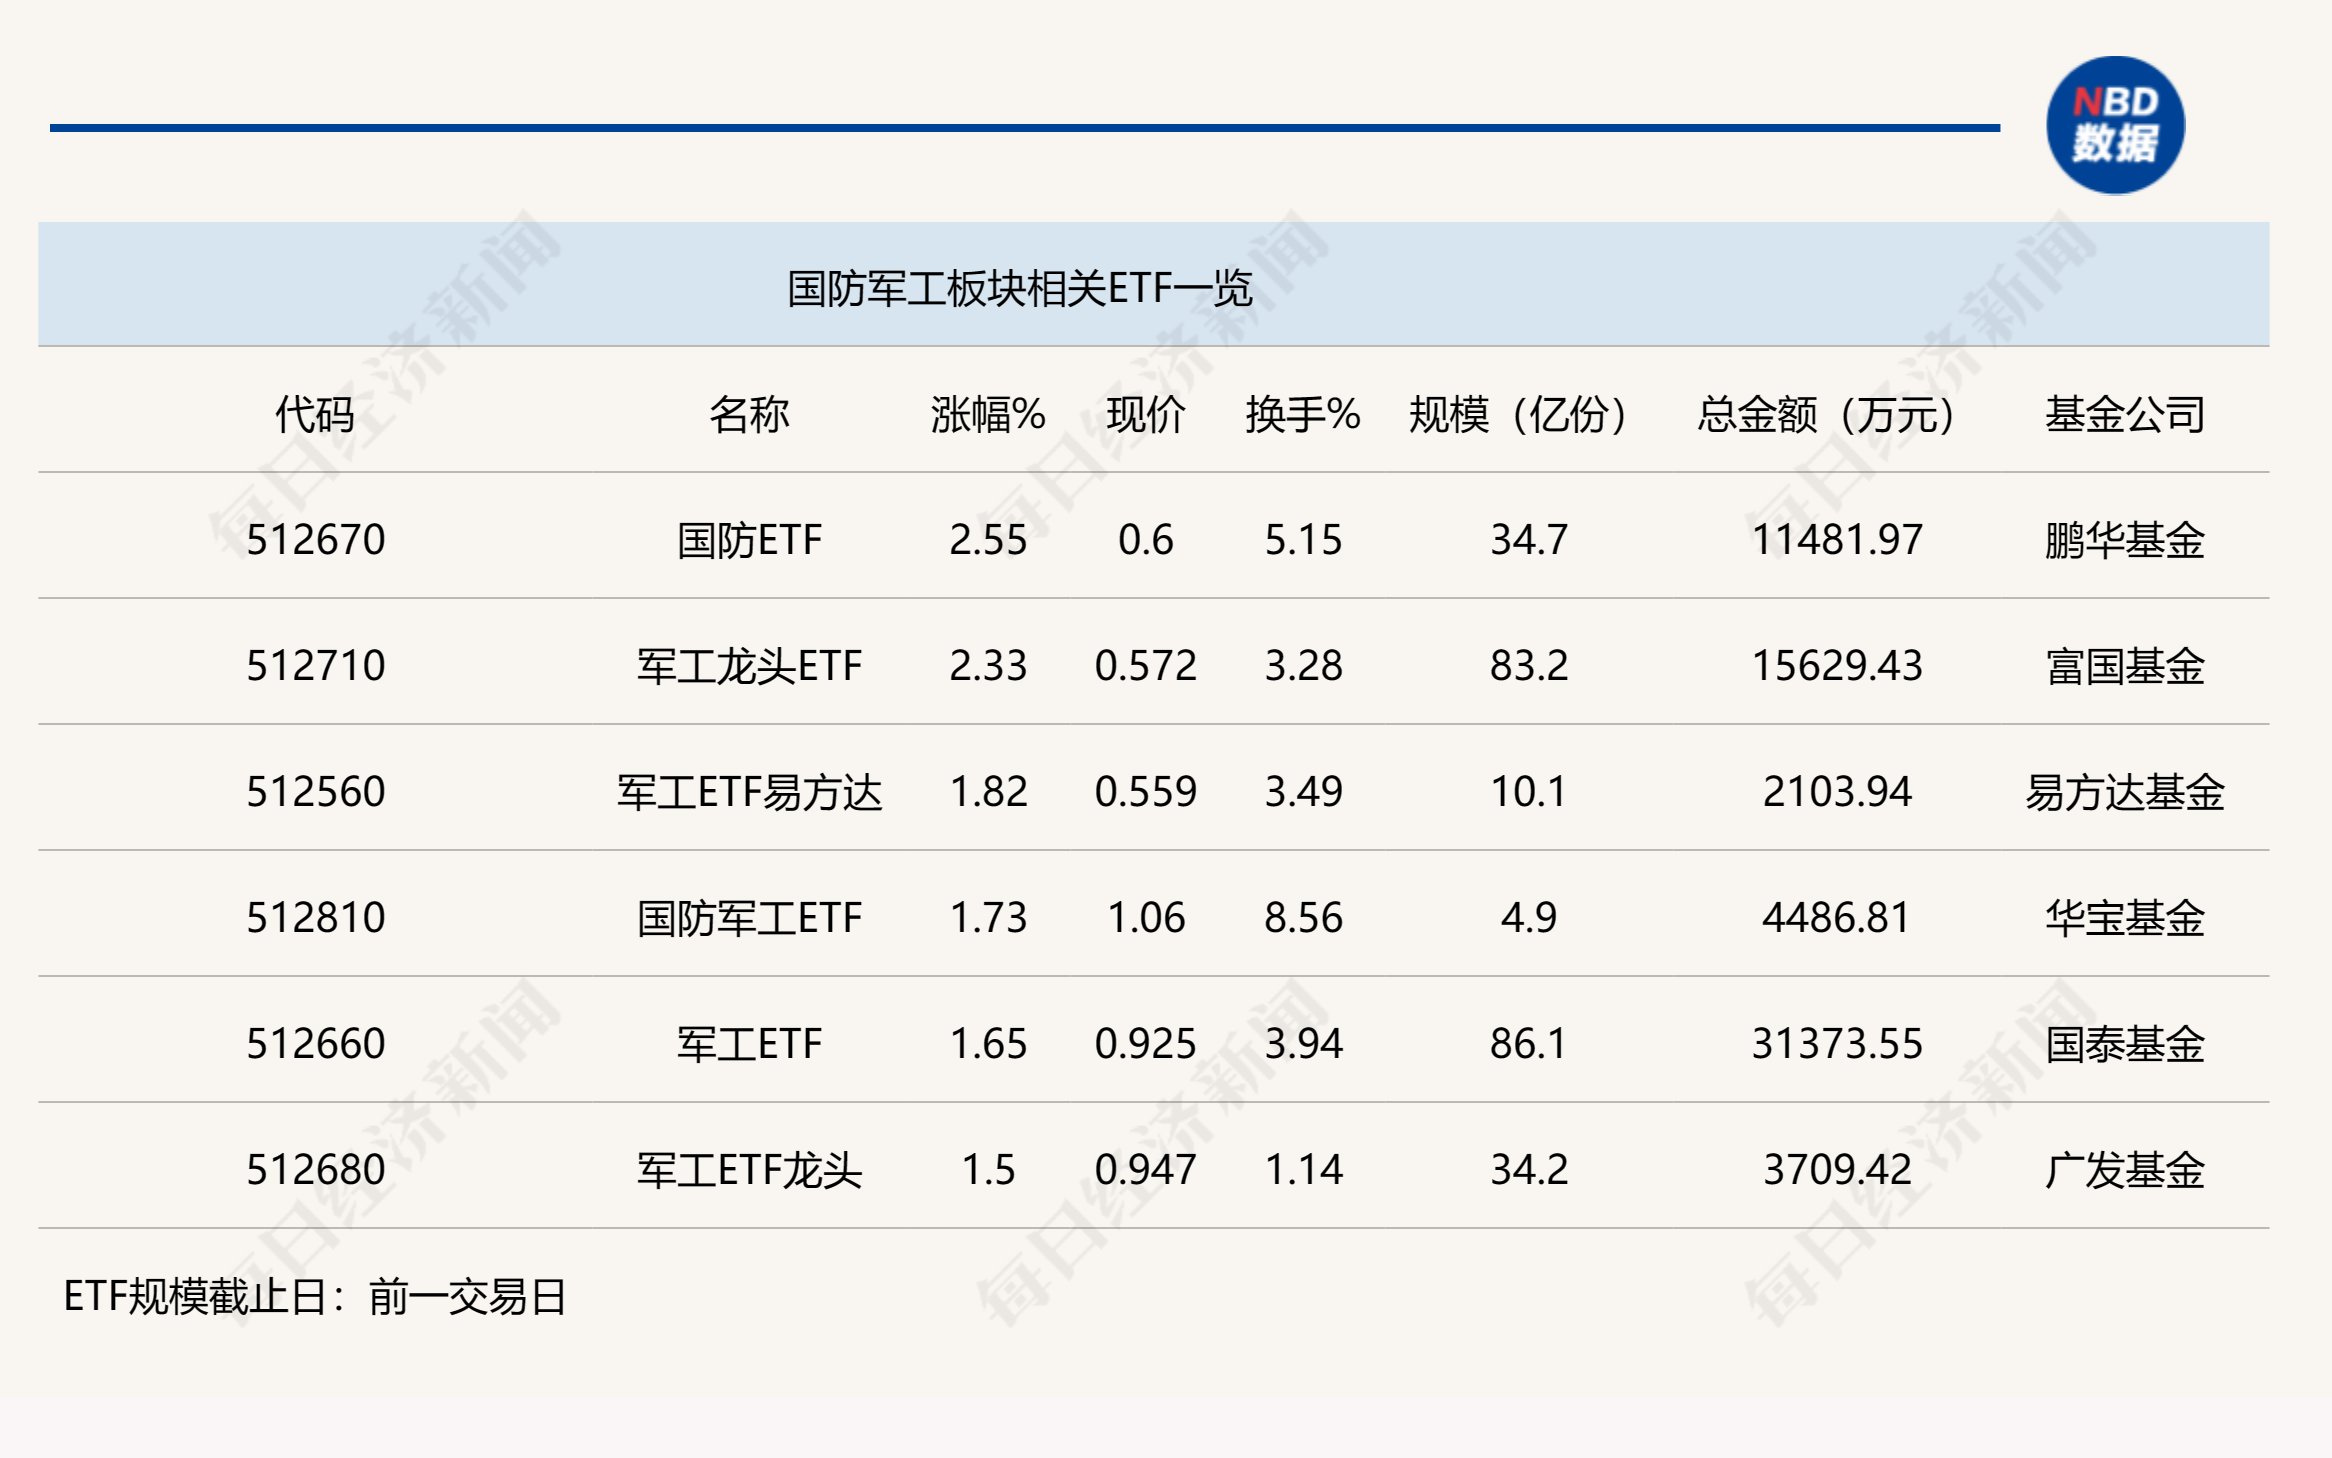Click the ETF规模截止日 footnote text
2332x1458 pixels.
pos(315,1297)
